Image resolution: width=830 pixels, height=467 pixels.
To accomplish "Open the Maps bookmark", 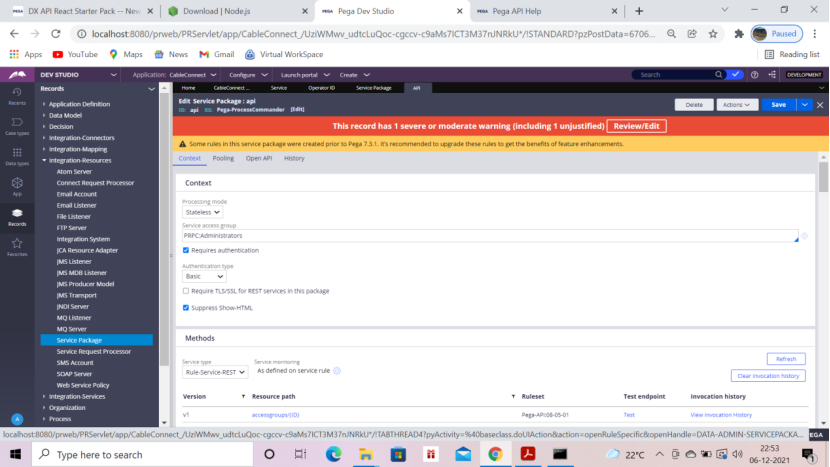I will click(125, 54).
